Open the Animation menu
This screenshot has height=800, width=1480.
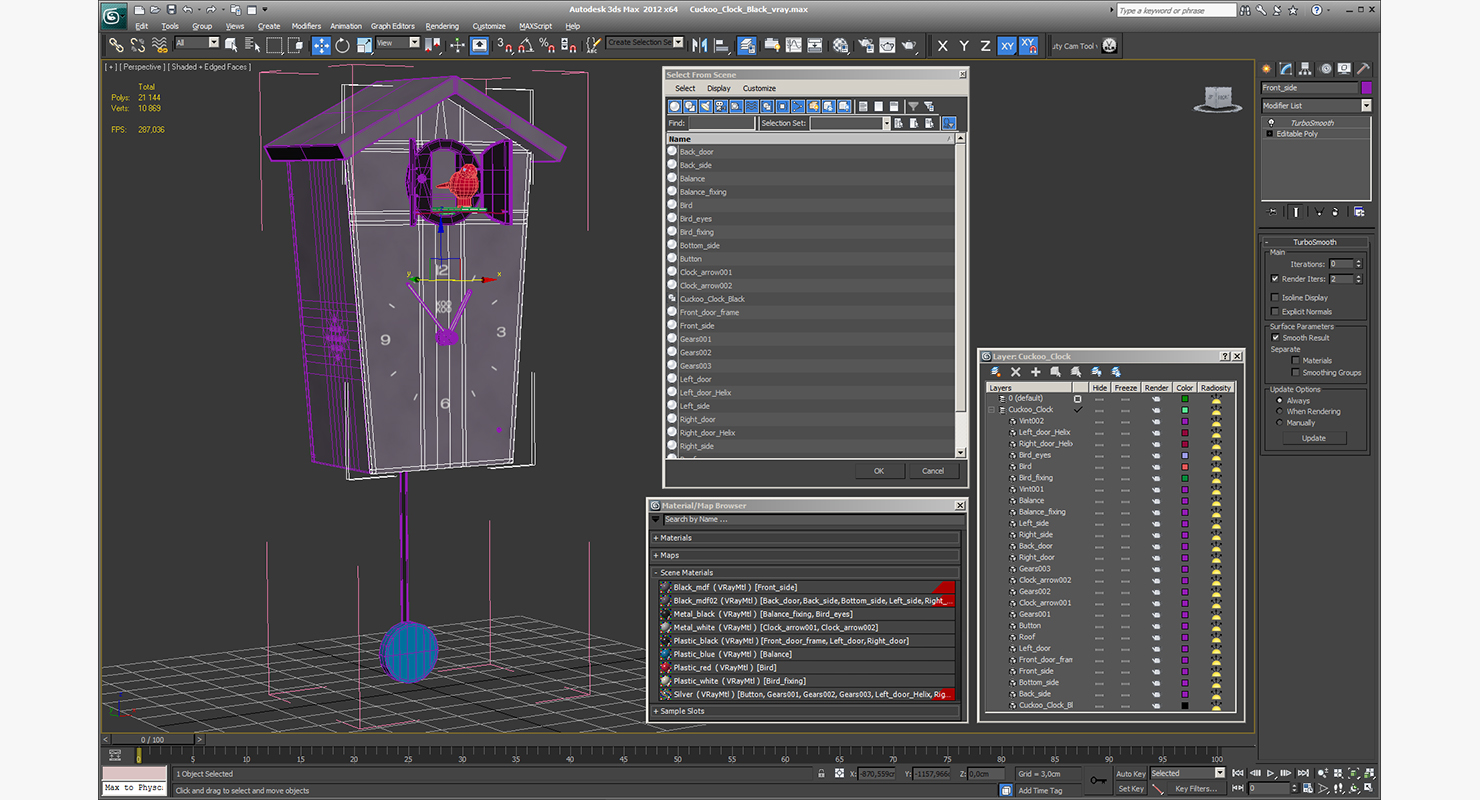tap(346, 26)
